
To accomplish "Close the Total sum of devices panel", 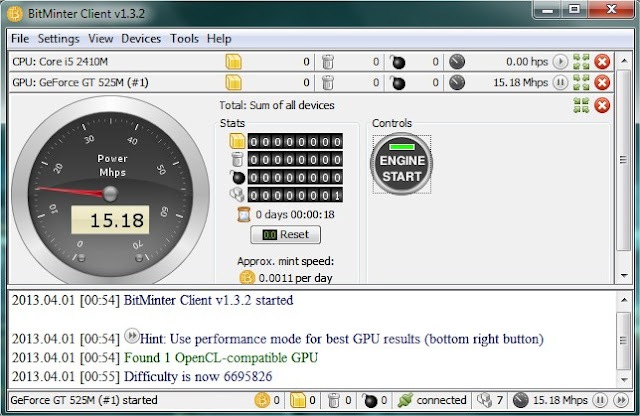I will click(602, 105).
